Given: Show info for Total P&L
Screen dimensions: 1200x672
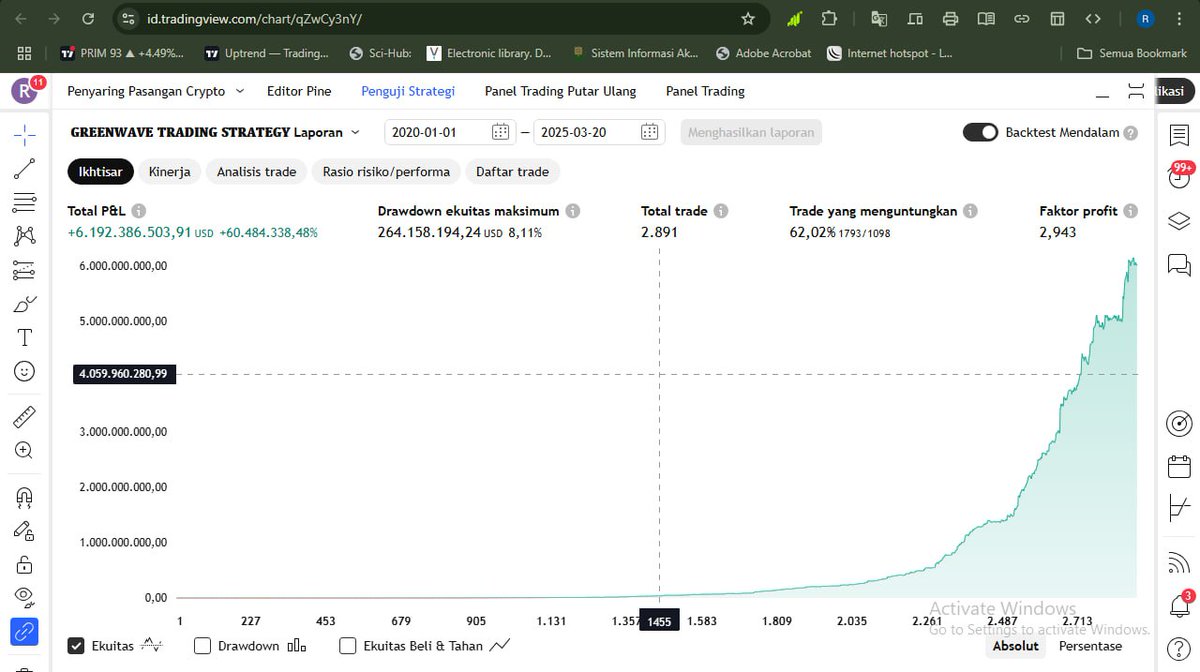Looking at the screenshot, I should pyautogui.click(x=139, y=211).
